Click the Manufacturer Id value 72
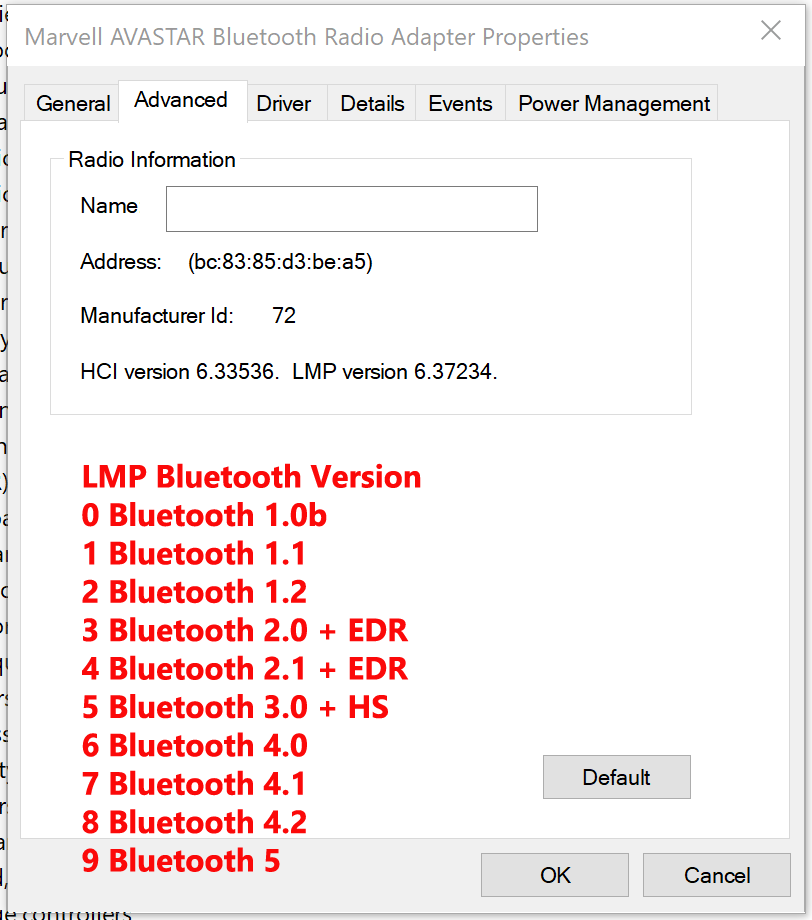 pyautogui.click(x=284, y=316)
